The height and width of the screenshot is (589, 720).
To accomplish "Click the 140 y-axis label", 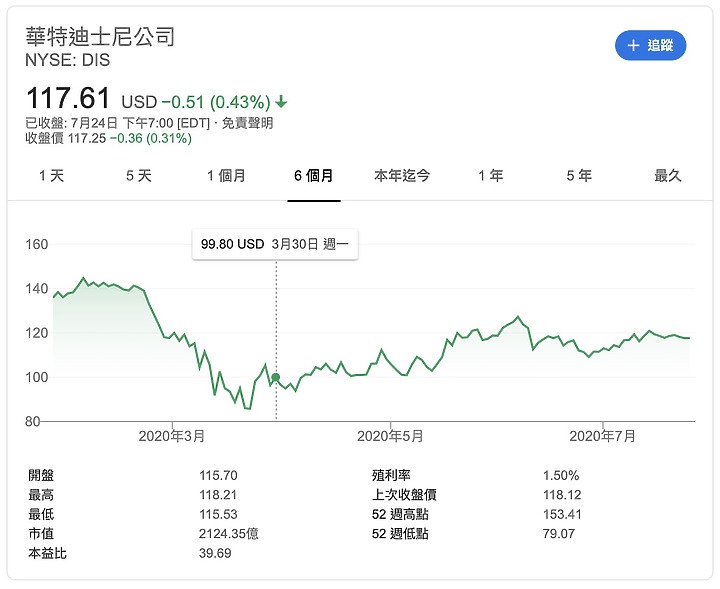I will point(36,289).
